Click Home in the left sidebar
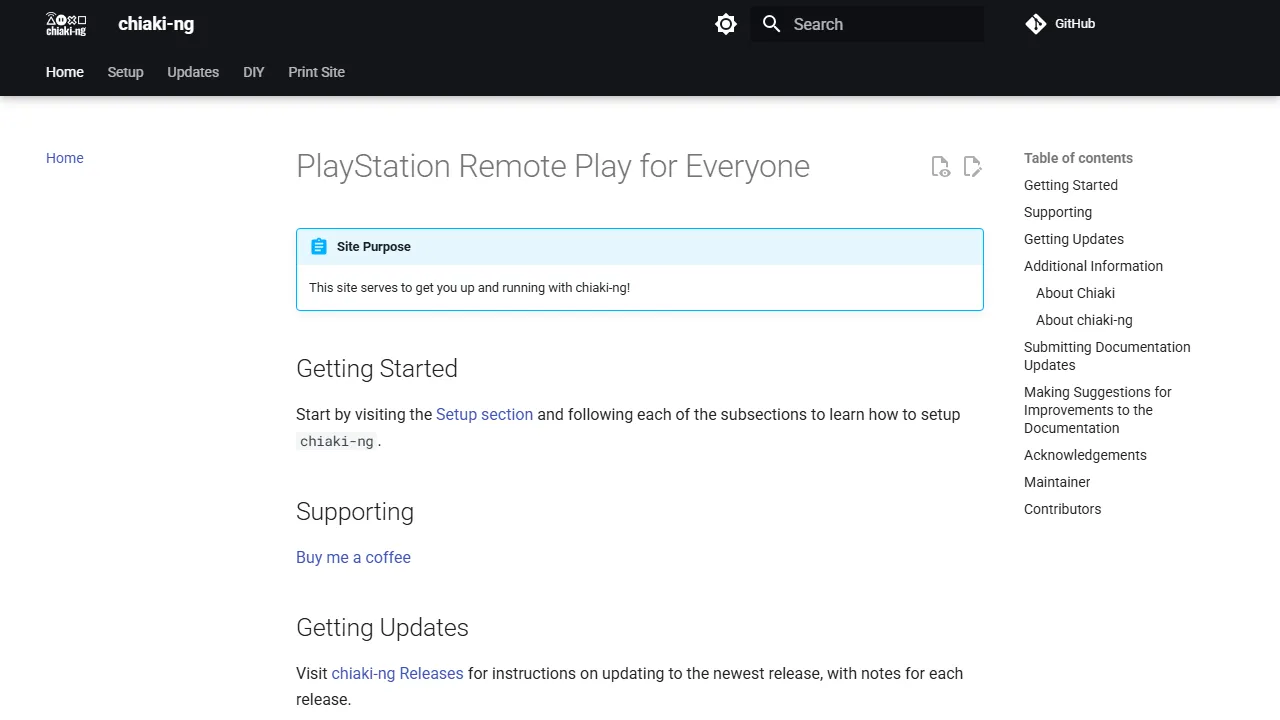This screenshot has height=720, width=1280. (x=64, y=158)
